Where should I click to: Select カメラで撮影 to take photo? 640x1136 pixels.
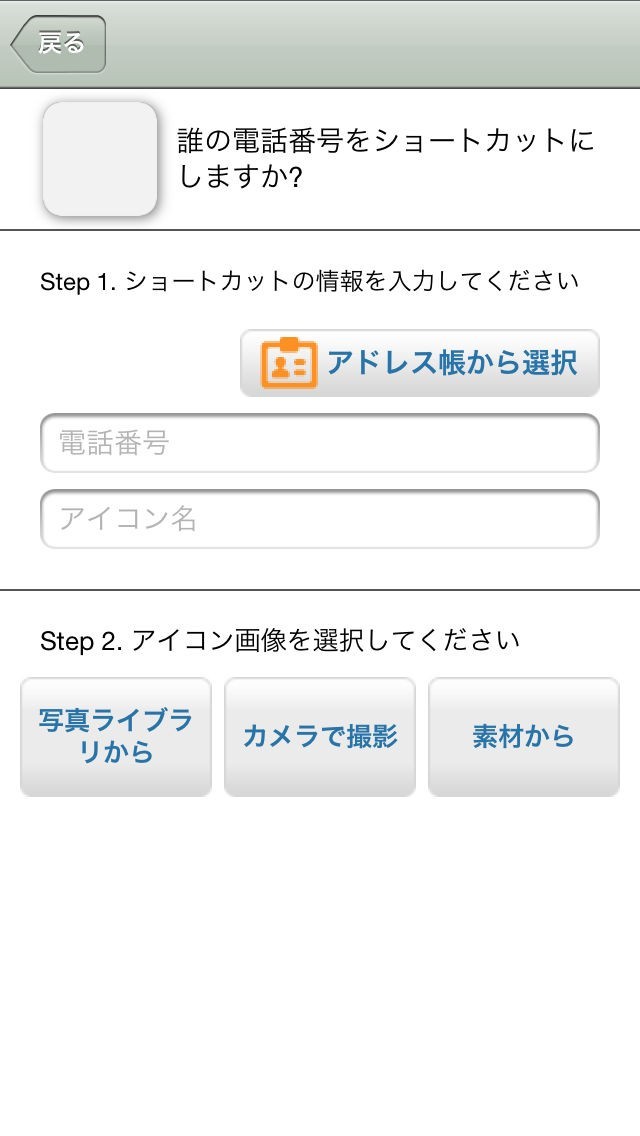pos(320,737)
